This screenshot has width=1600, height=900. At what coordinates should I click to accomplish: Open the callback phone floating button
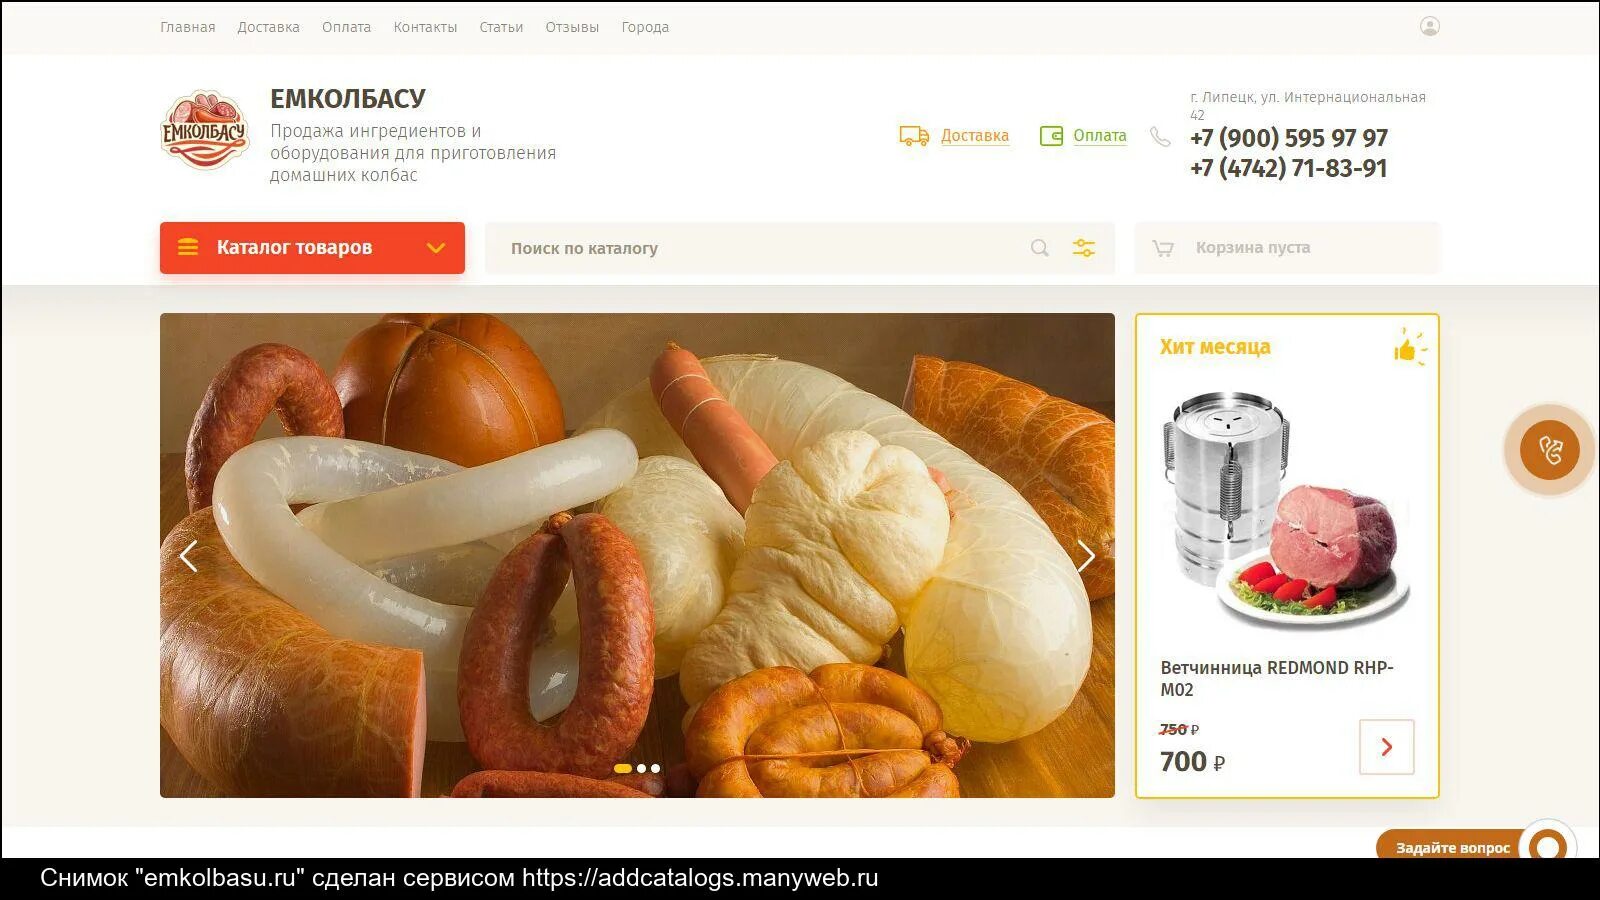[1550, 450]
